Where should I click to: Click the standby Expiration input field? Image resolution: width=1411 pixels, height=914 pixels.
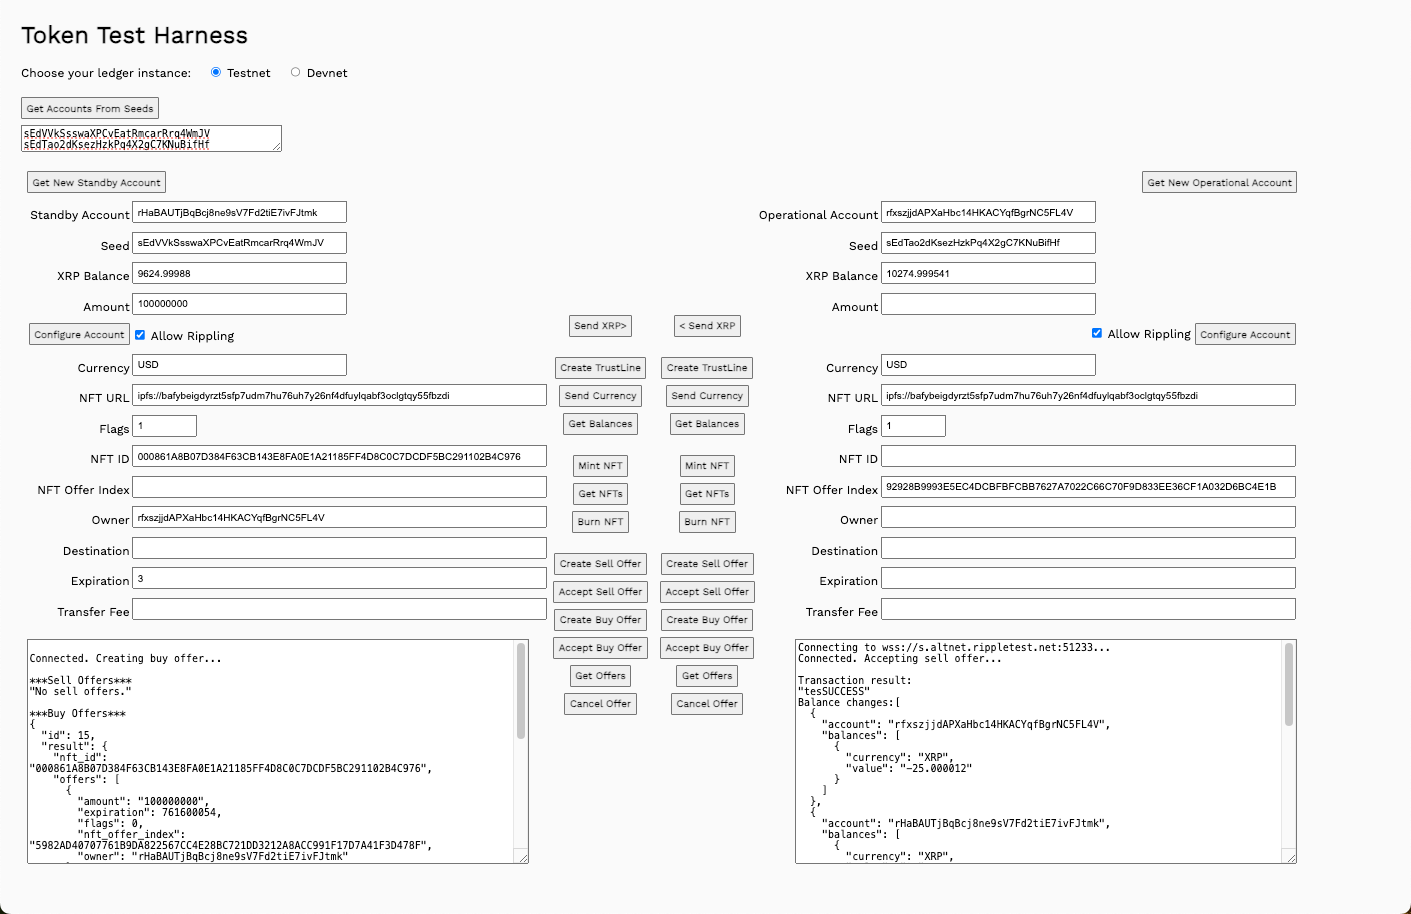point(340,579)
